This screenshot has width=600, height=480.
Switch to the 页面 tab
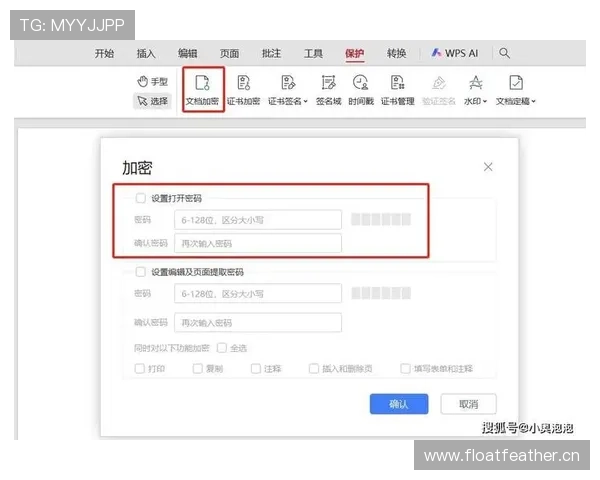[x=229, y=54]
